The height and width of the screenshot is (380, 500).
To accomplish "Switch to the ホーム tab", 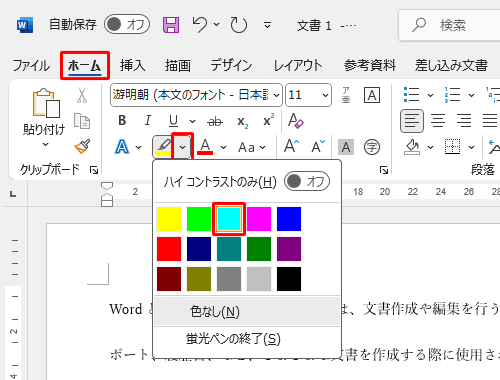I will (x=85, y=66).
